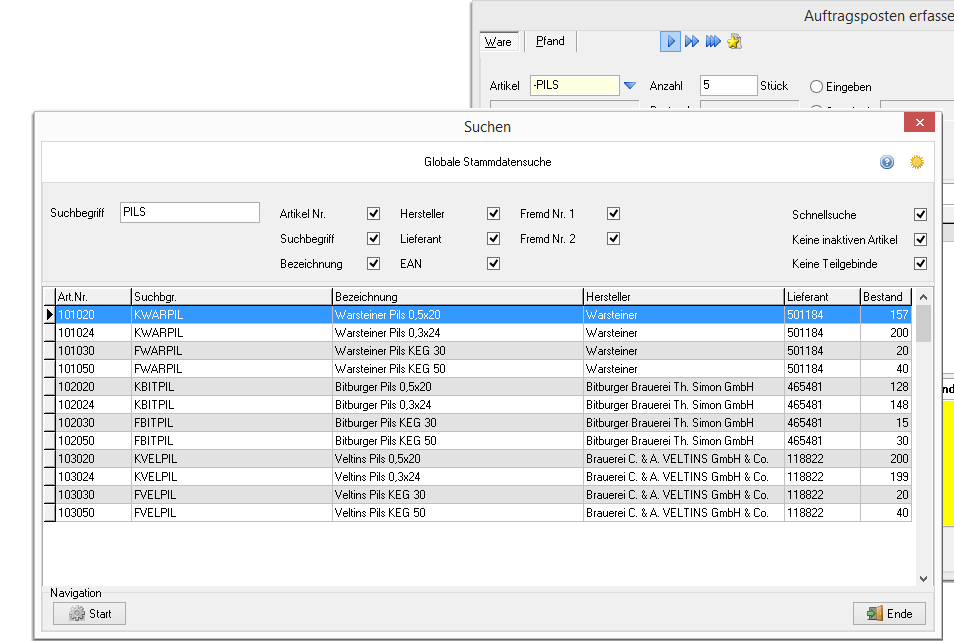The width and height of the screenshot is (954, 641).
Task: Select row Bitburger Pils 0,5x20
Action: click(x=484, y=387)
